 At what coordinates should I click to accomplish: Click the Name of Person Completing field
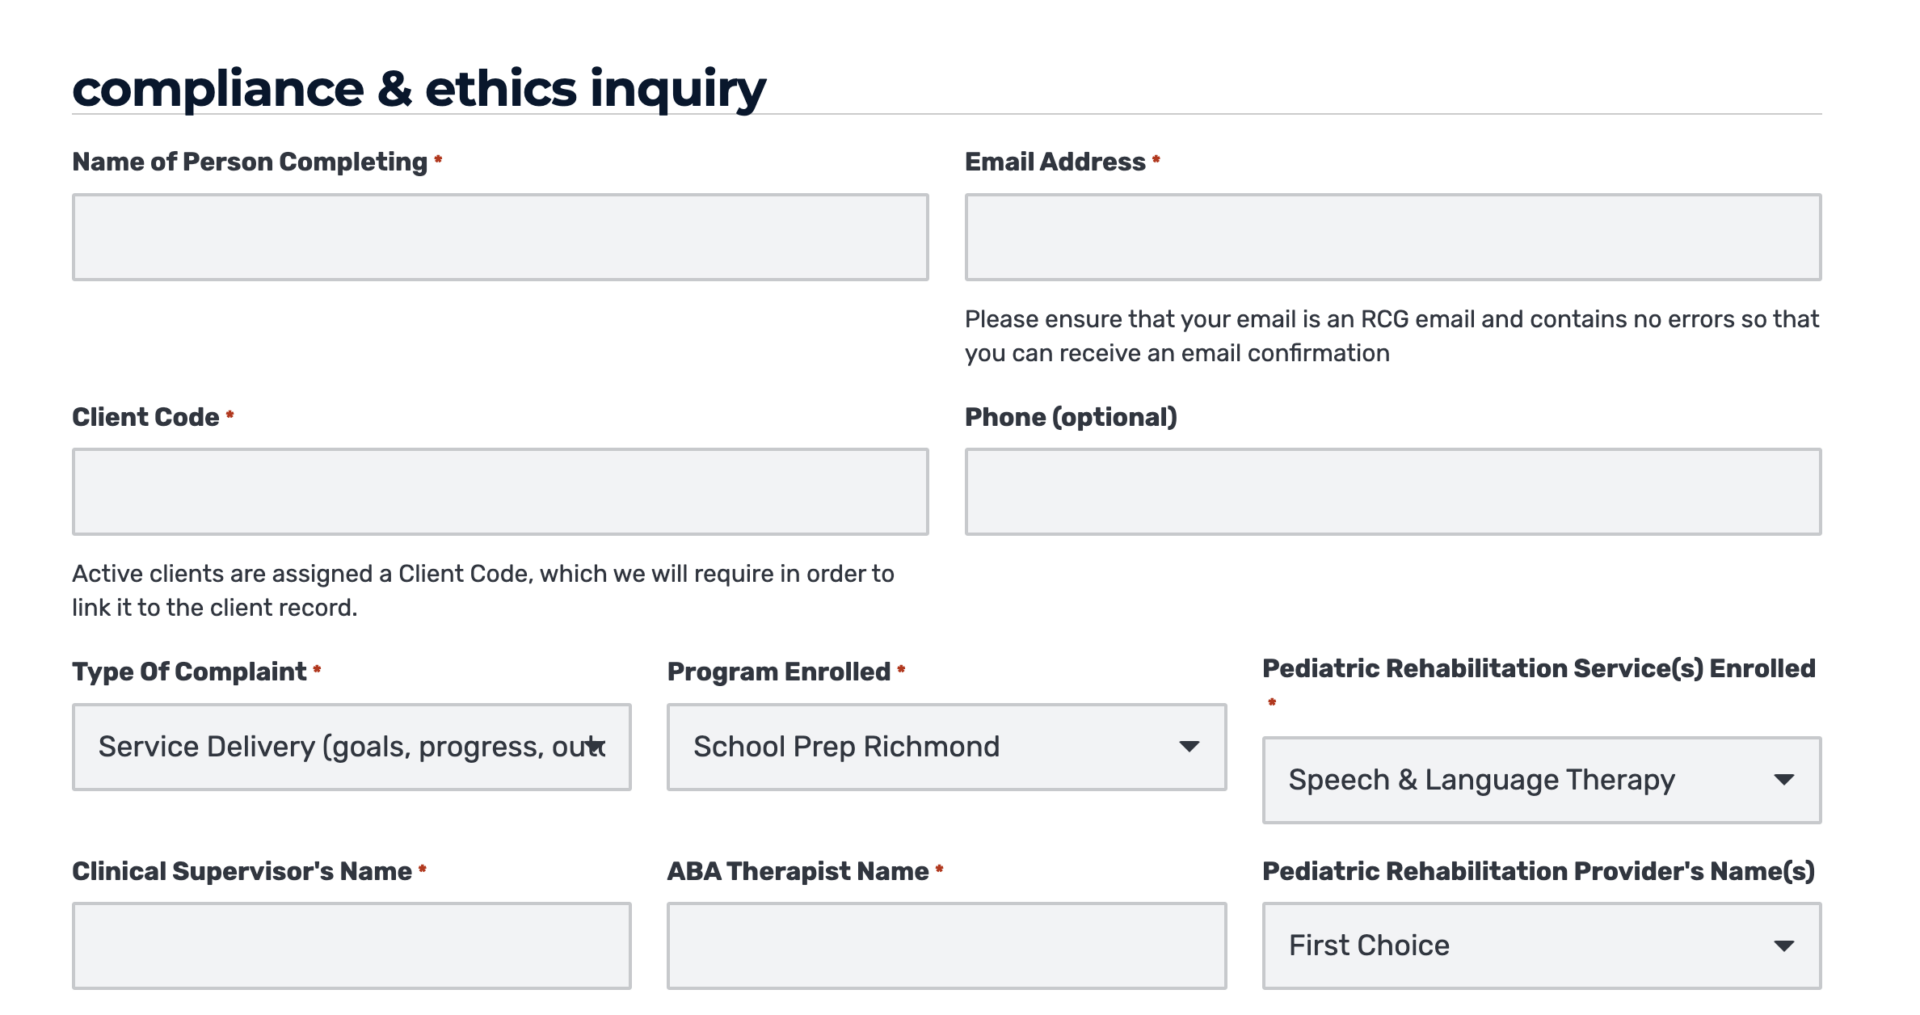pos(500,237)
